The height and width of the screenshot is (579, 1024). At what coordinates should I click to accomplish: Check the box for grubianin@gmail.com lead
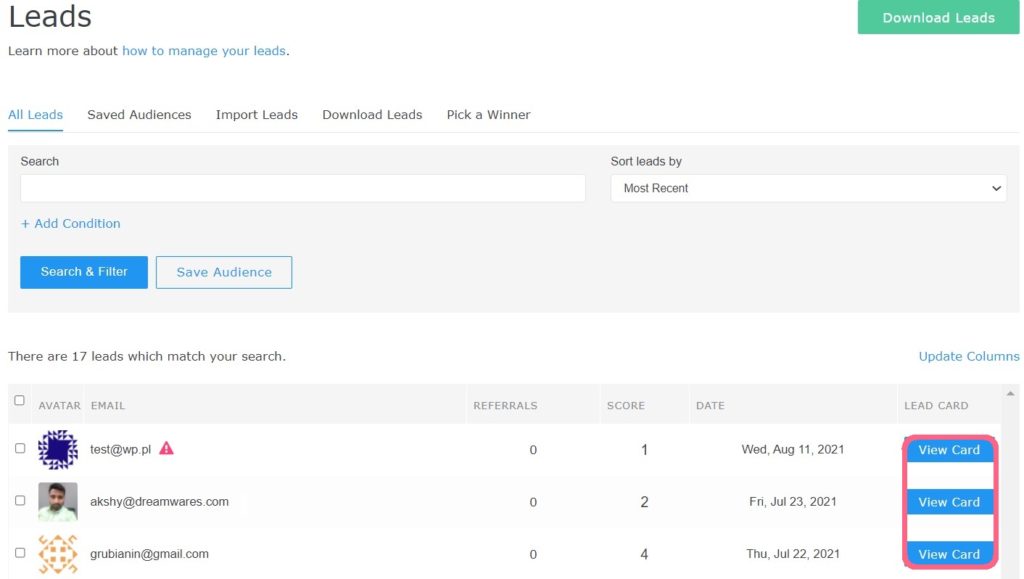[20, 553]
